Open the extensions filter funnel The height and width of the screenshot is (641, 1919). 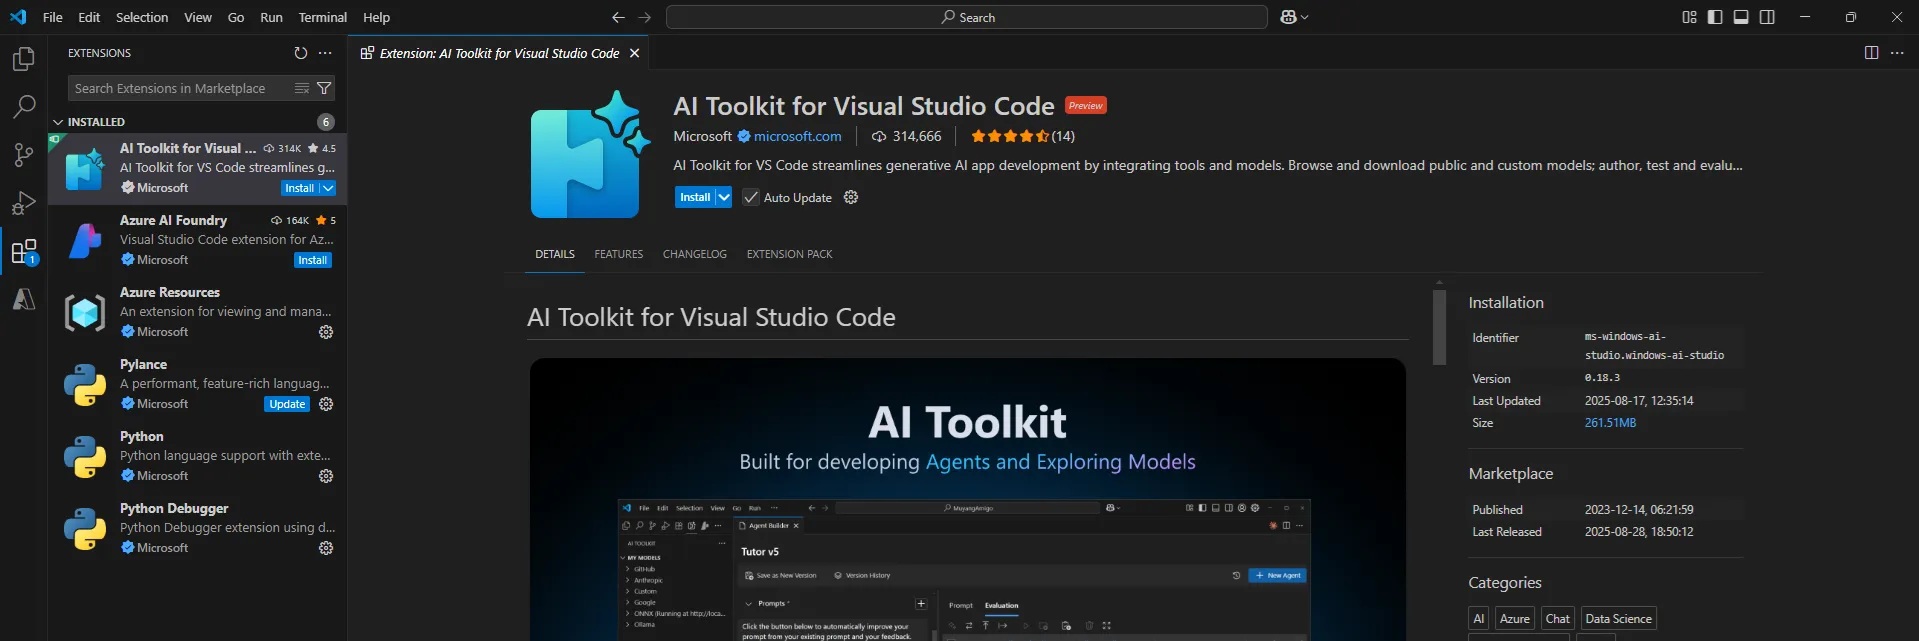[324, 88]
